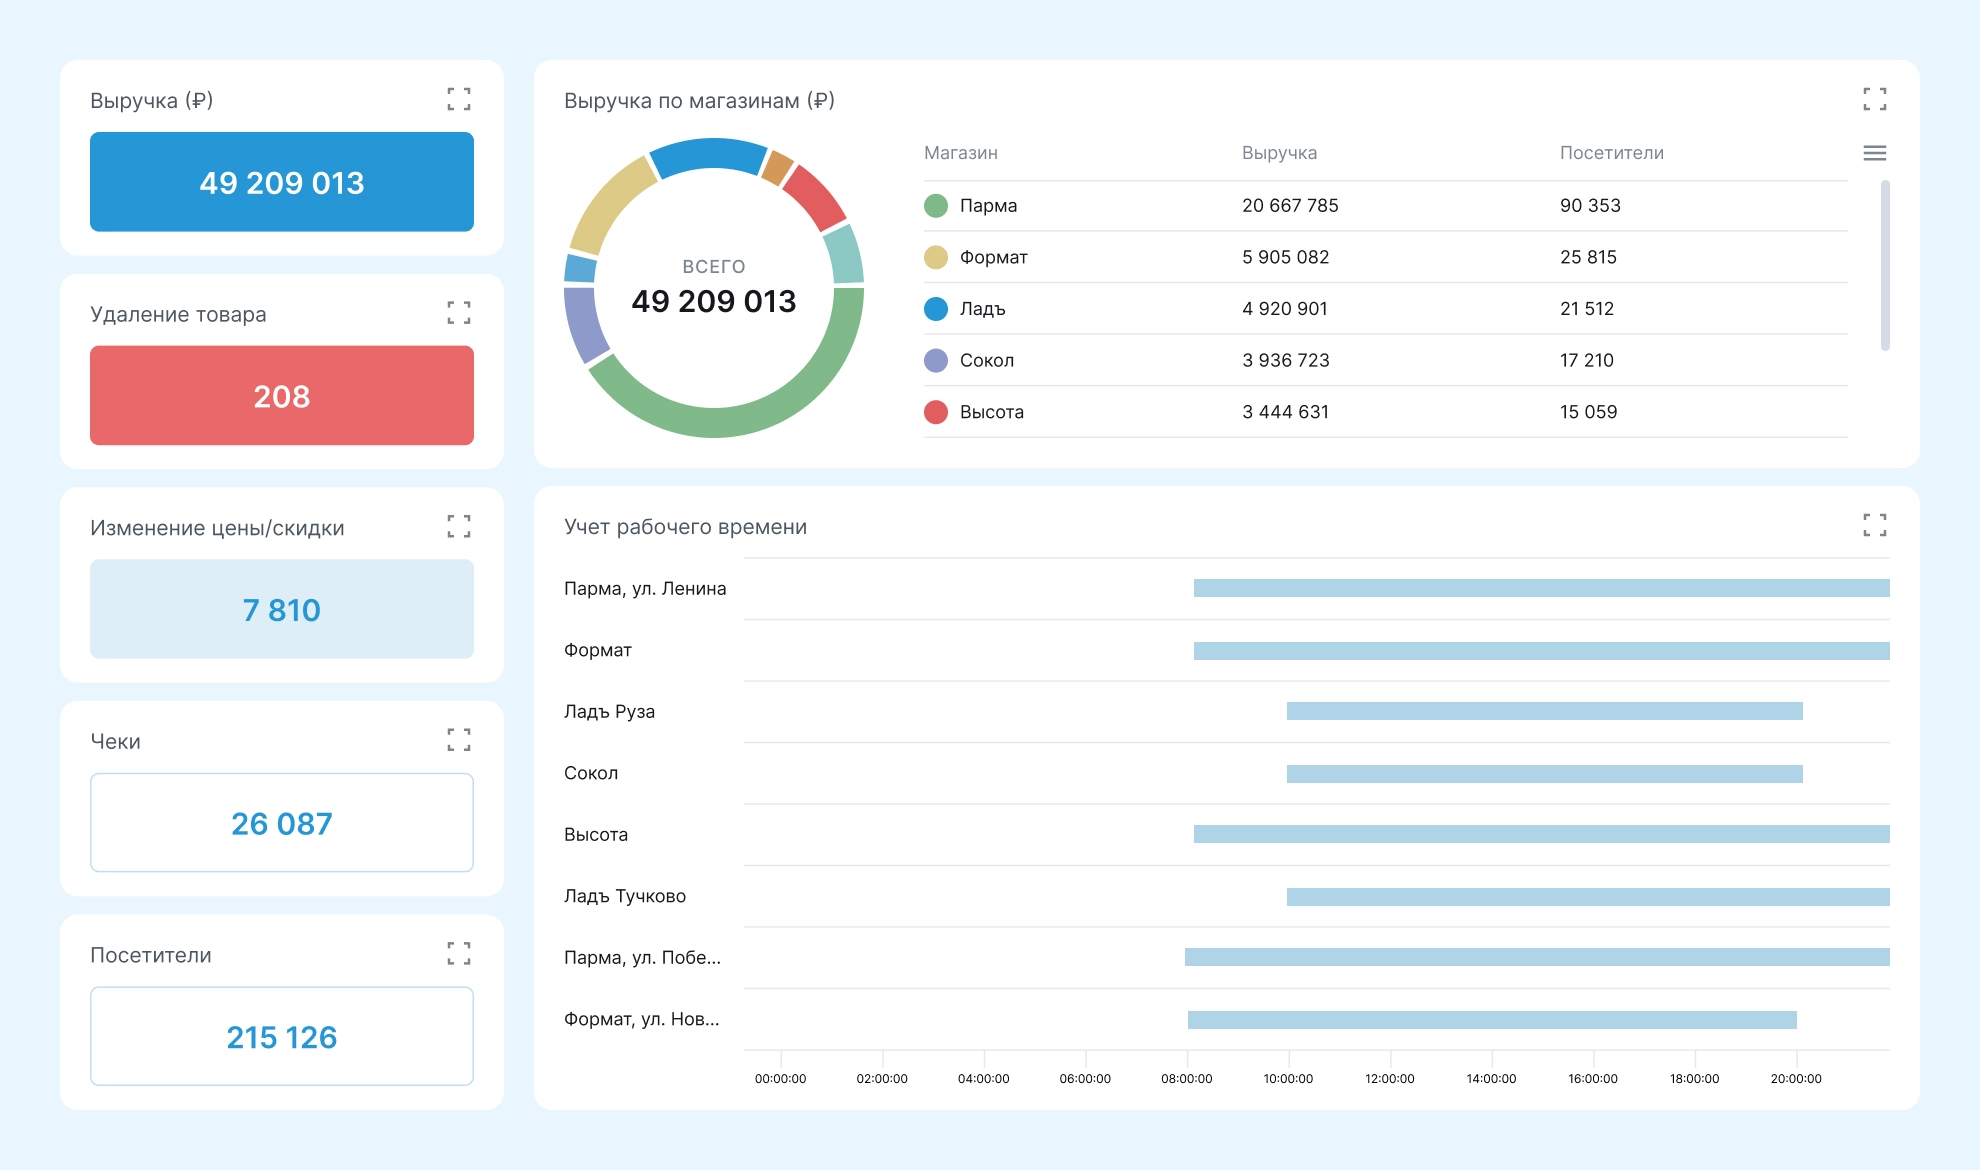Image resolution: width=1980 pixels, height=1170 pixels.
Task: Select the Парма store name in table
Action: (988, 206)
